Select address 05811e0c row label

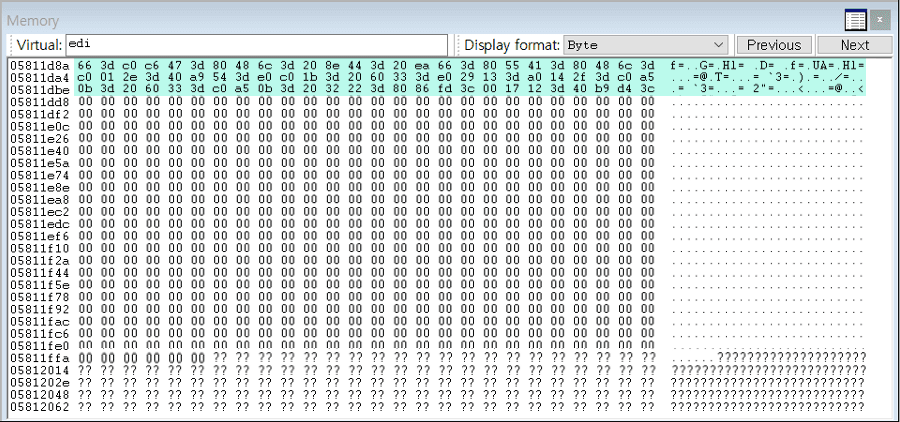[x=40, y=126]
